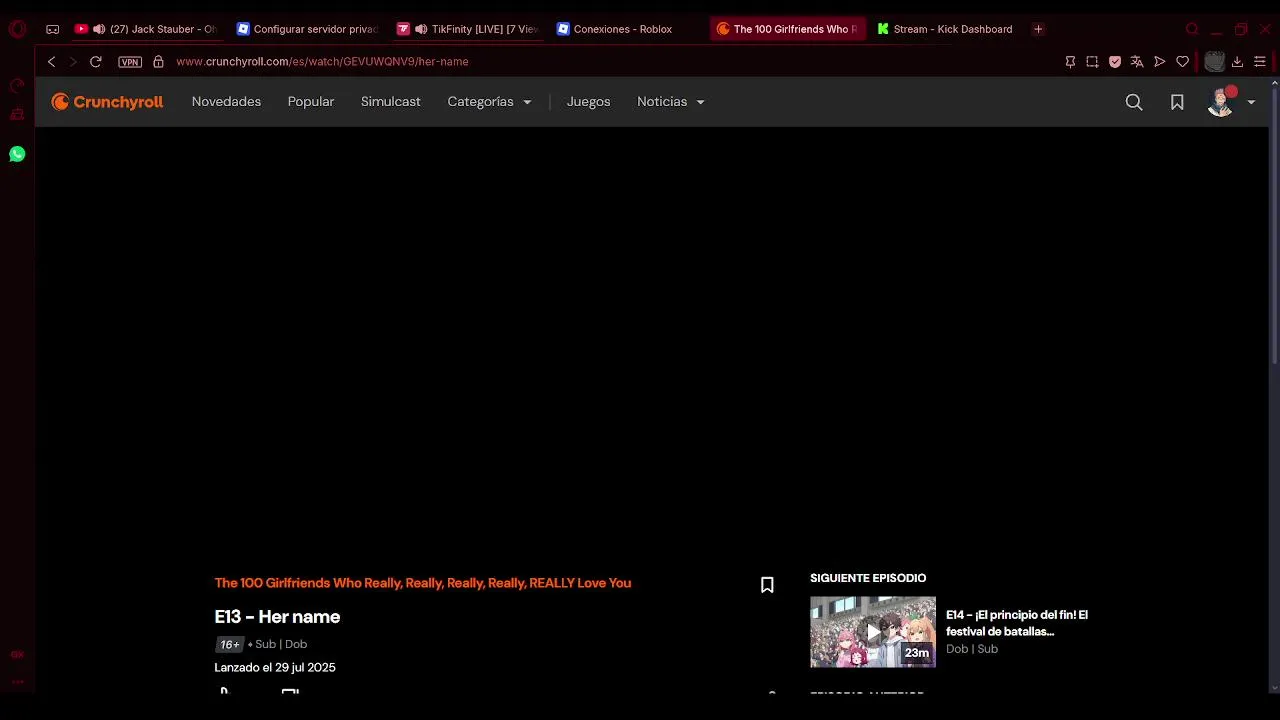Click the 16+ rating badge
This screenshot has height=720, width=1280.
coord(229,645)
